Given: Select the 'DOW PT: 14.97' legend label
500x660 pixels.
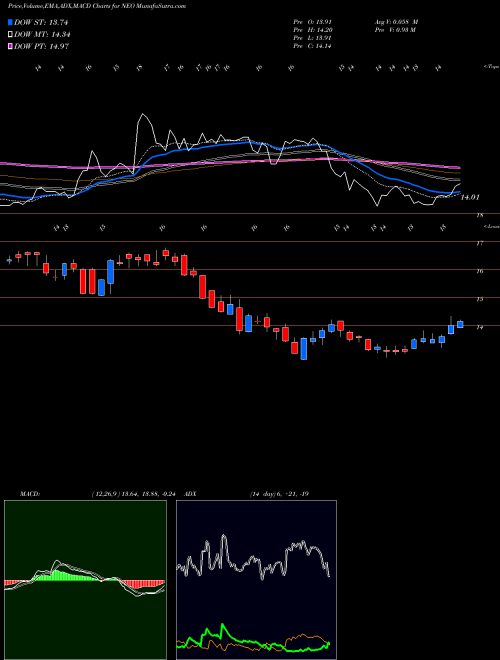Looking at the screenshot, I should [x=42, y=47].
